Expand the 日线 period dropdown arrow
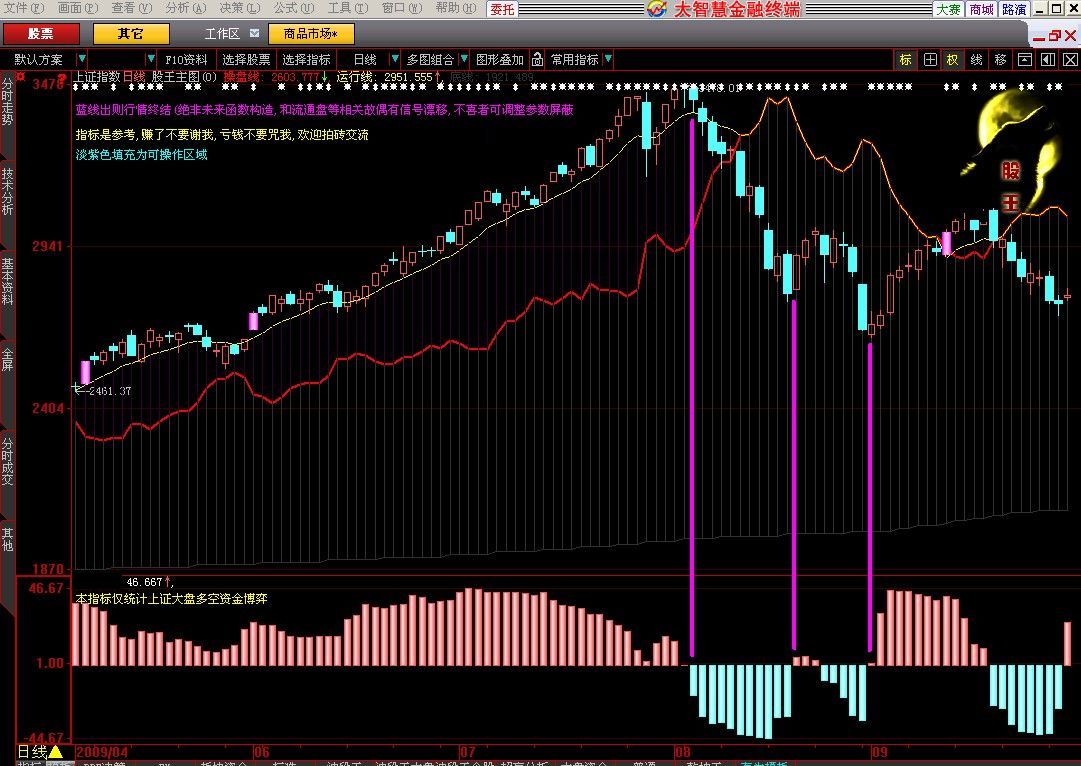 [395, 59]
